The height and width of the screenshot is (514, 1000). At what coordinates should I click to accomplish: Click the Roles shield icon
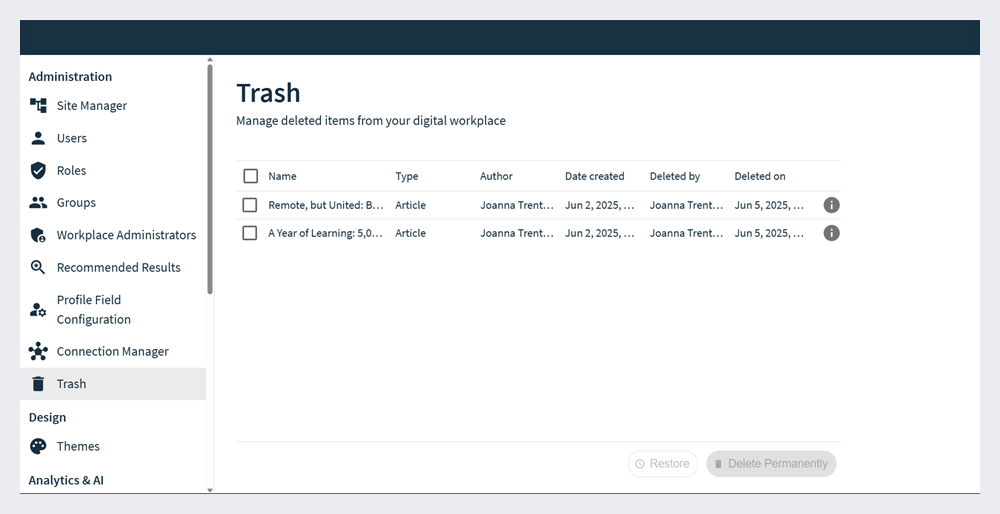coord(38,170)
